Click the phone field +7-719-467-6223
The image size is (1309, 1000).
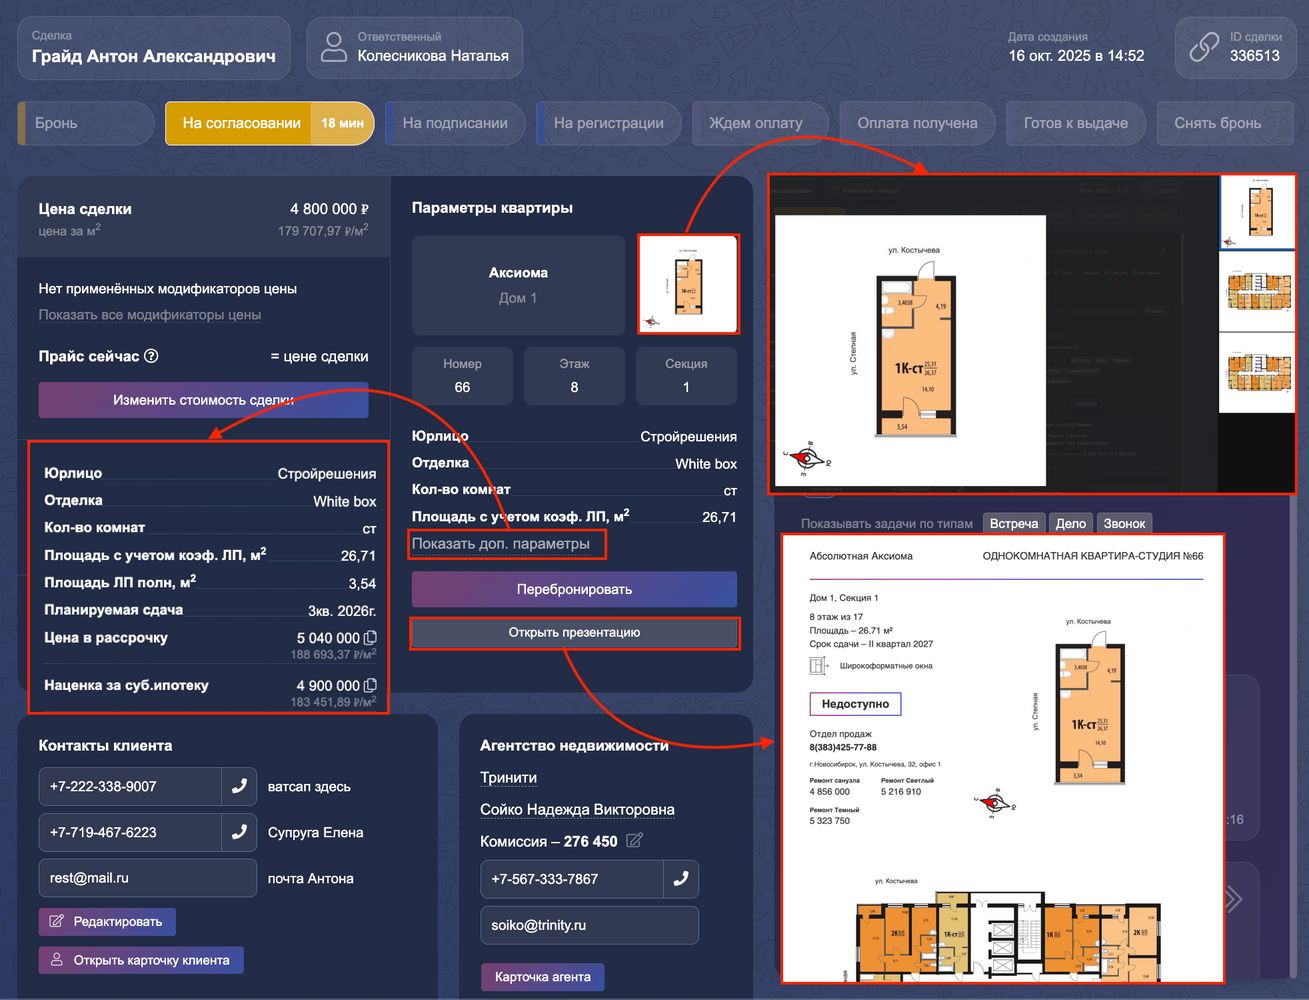(x=129, y=832)
